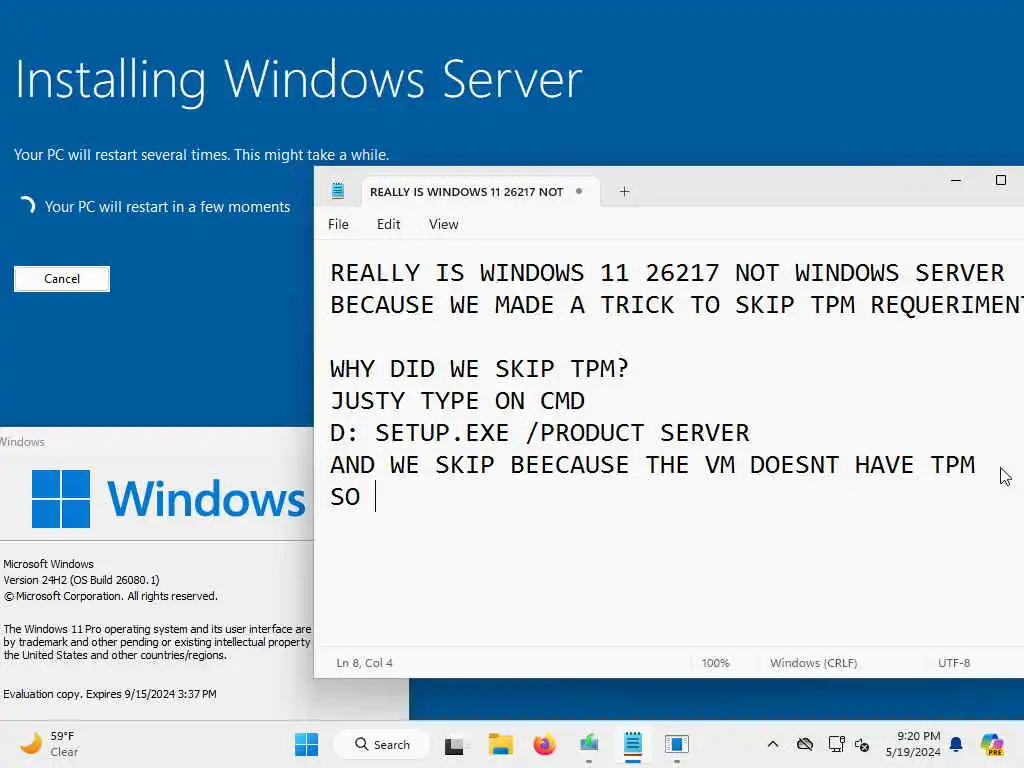This screenshot has width=1024, height=768.
Task: Open the Windows Start menu
Action: click(x=306, y=744)
